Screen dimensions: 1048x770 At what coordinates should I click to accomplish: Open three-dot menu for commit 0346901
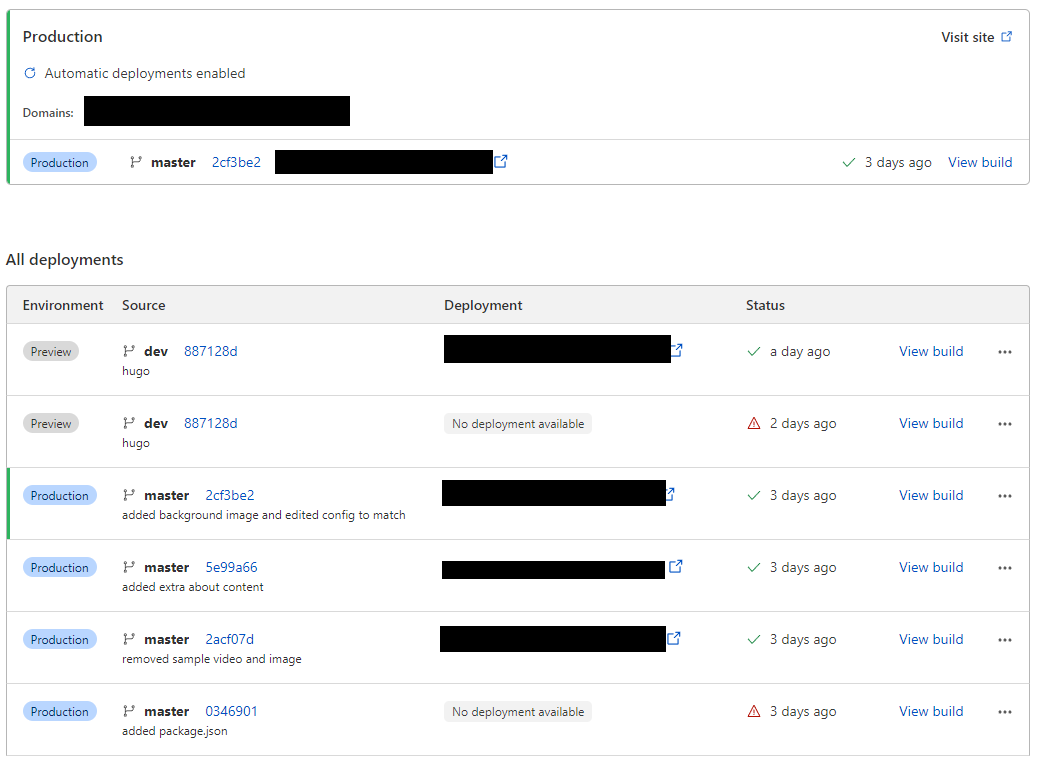coord(1005,712)
